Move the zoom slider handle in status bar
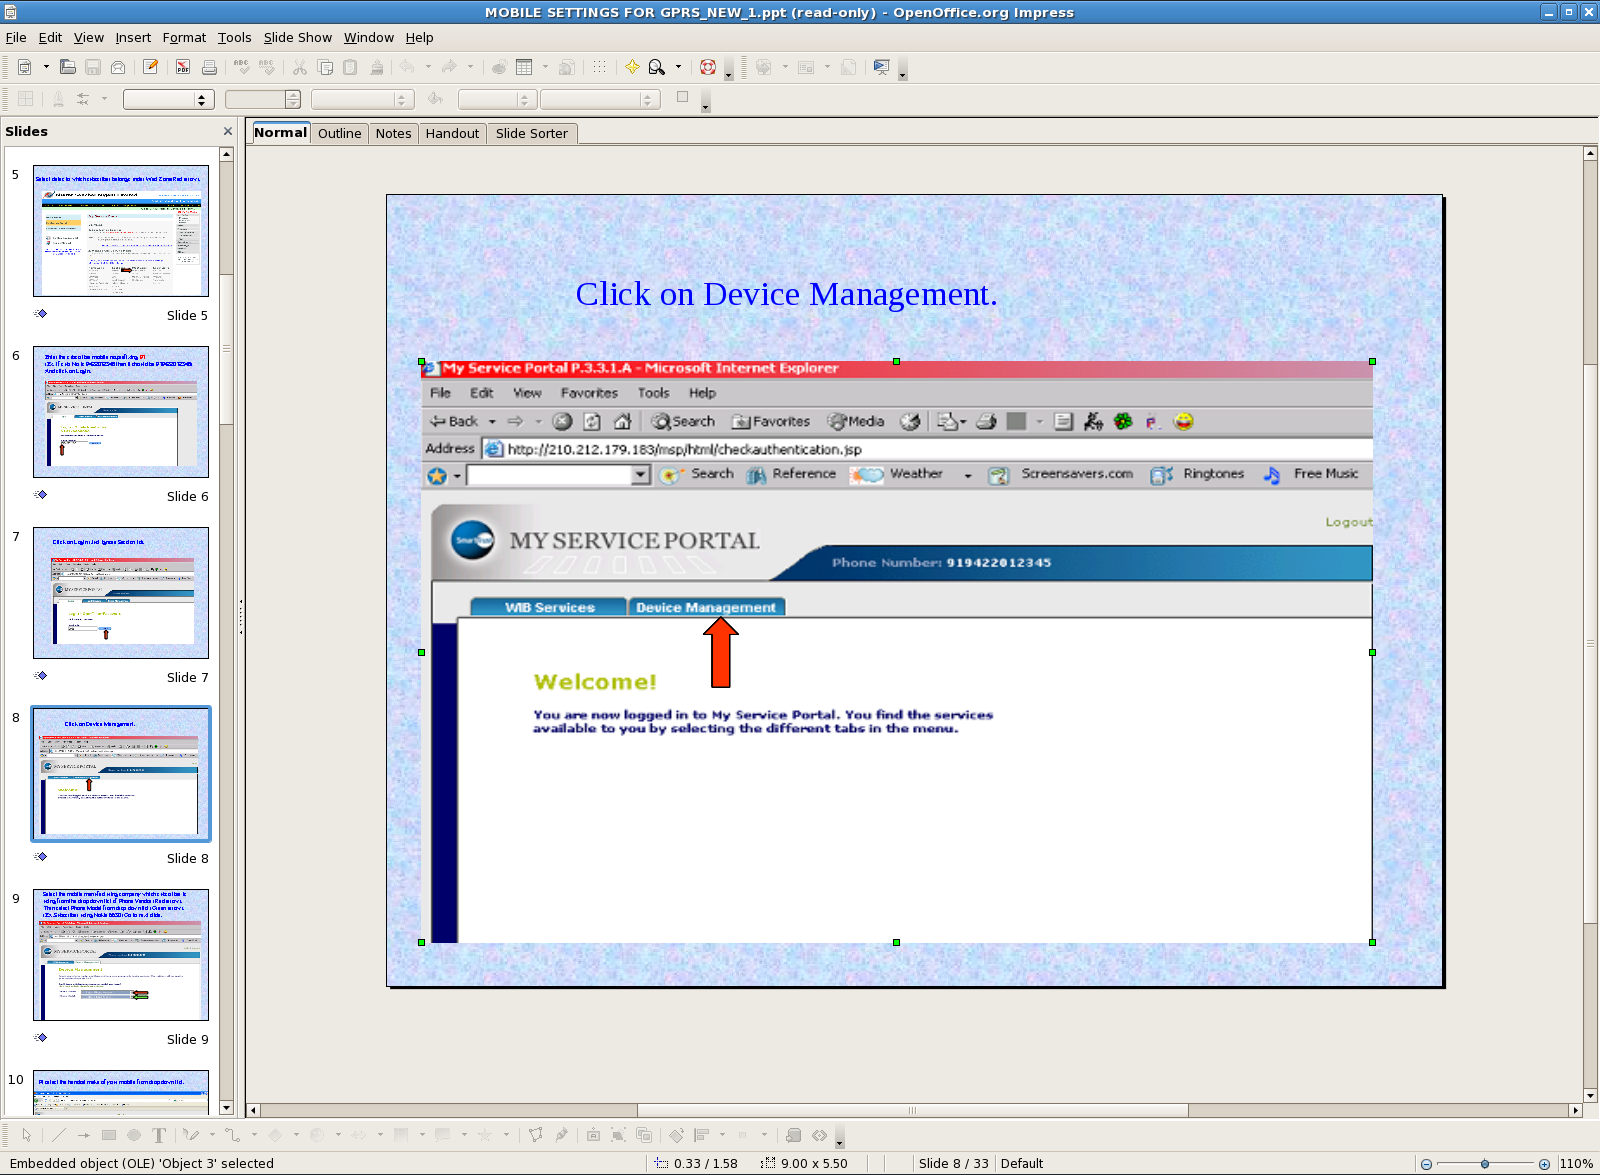Viewport: 1600px width, 1175px height. click(x=1485, y=1164)
